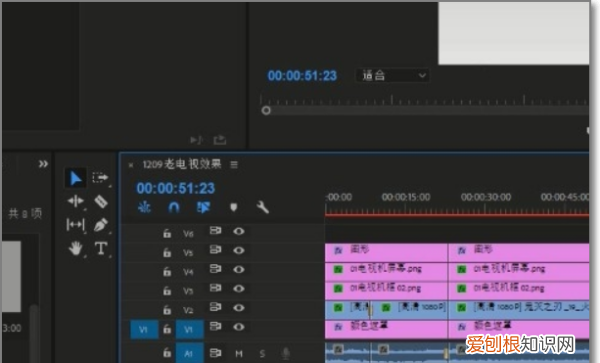This screenshot has width=600, height=363.
Task: Toggle insert sequences as nests icon
Action: [144, 207]
